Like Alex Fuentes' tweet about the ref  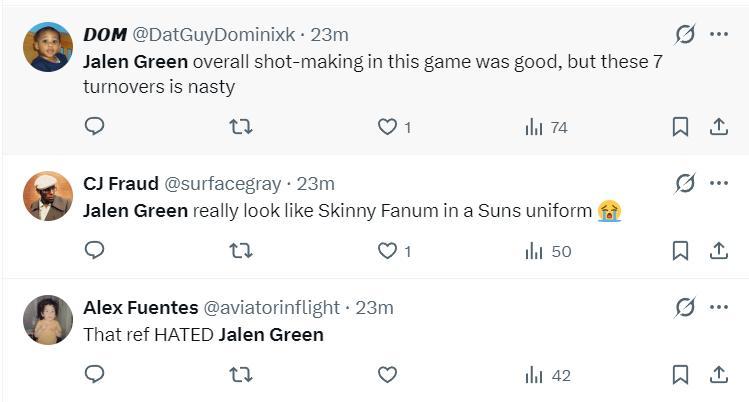(x=387, y=375)
